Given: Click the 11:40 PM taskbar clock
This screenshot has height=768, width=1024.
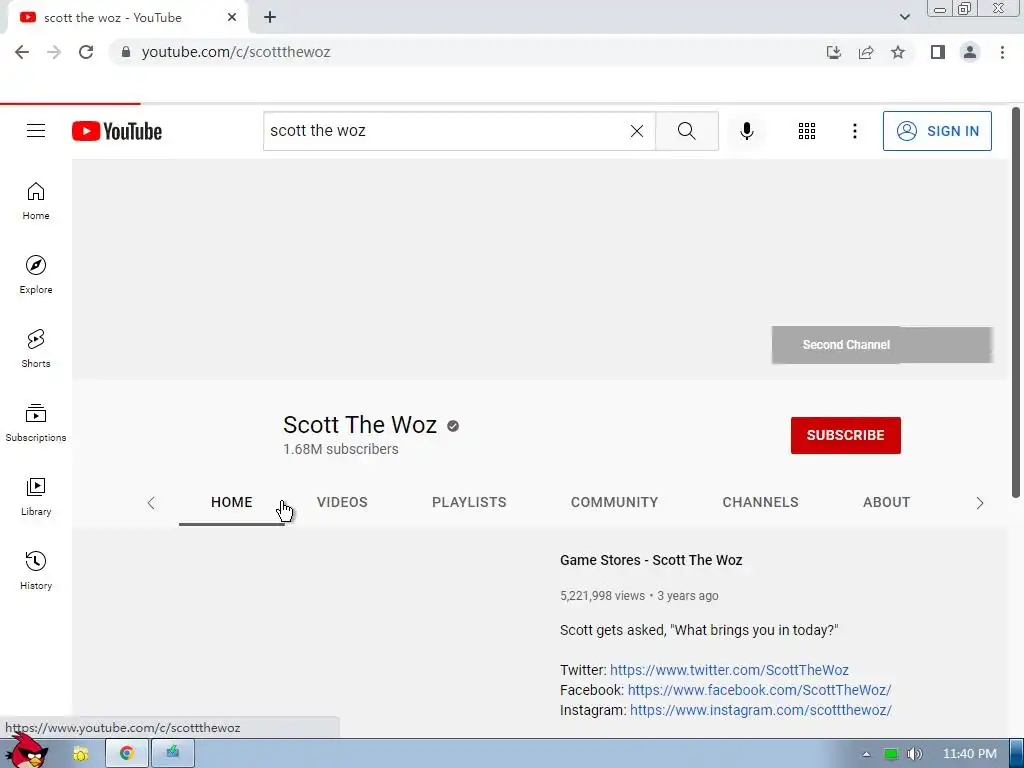Looking at the screenshot, I should (970, 754).
